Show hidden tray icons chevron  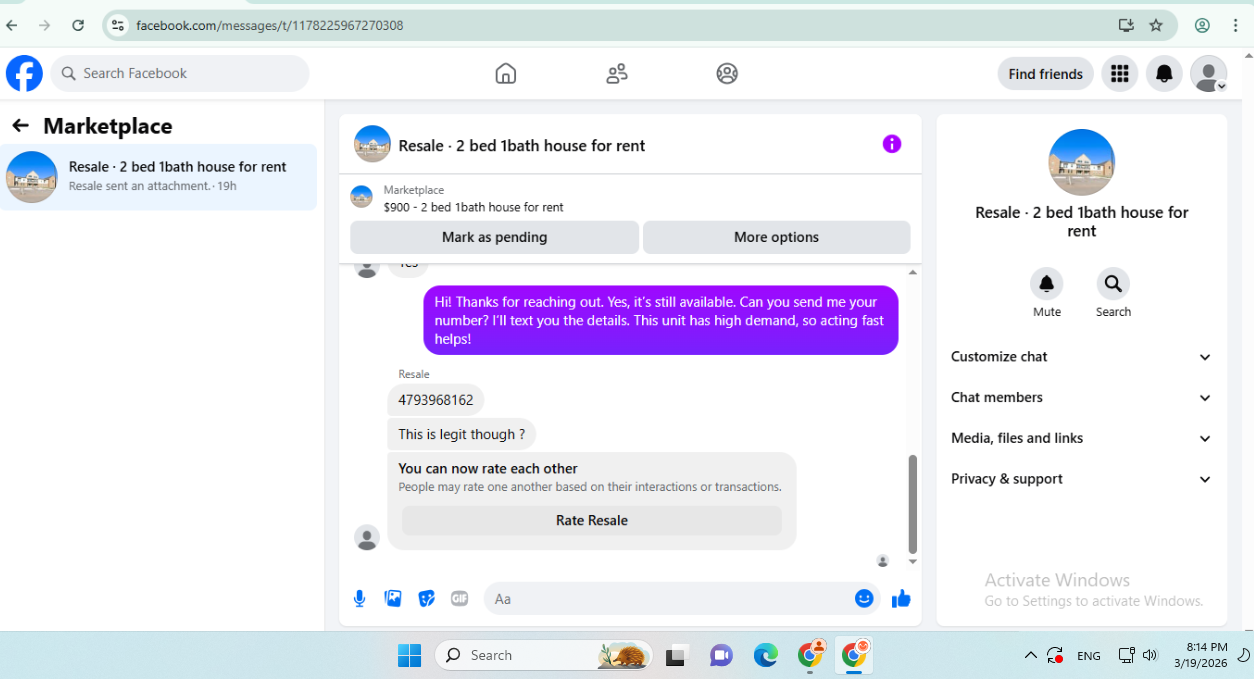[x=1030, y=655]
